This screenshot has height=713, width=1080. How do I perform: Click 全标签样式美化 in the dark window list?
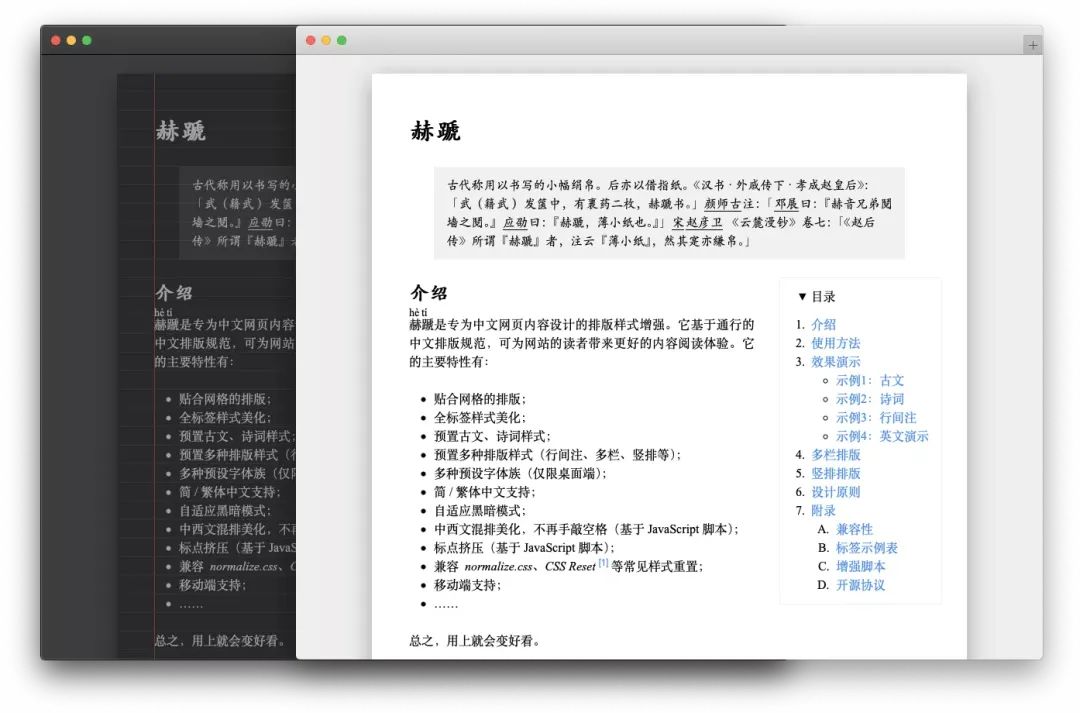[x=225, y=417]
